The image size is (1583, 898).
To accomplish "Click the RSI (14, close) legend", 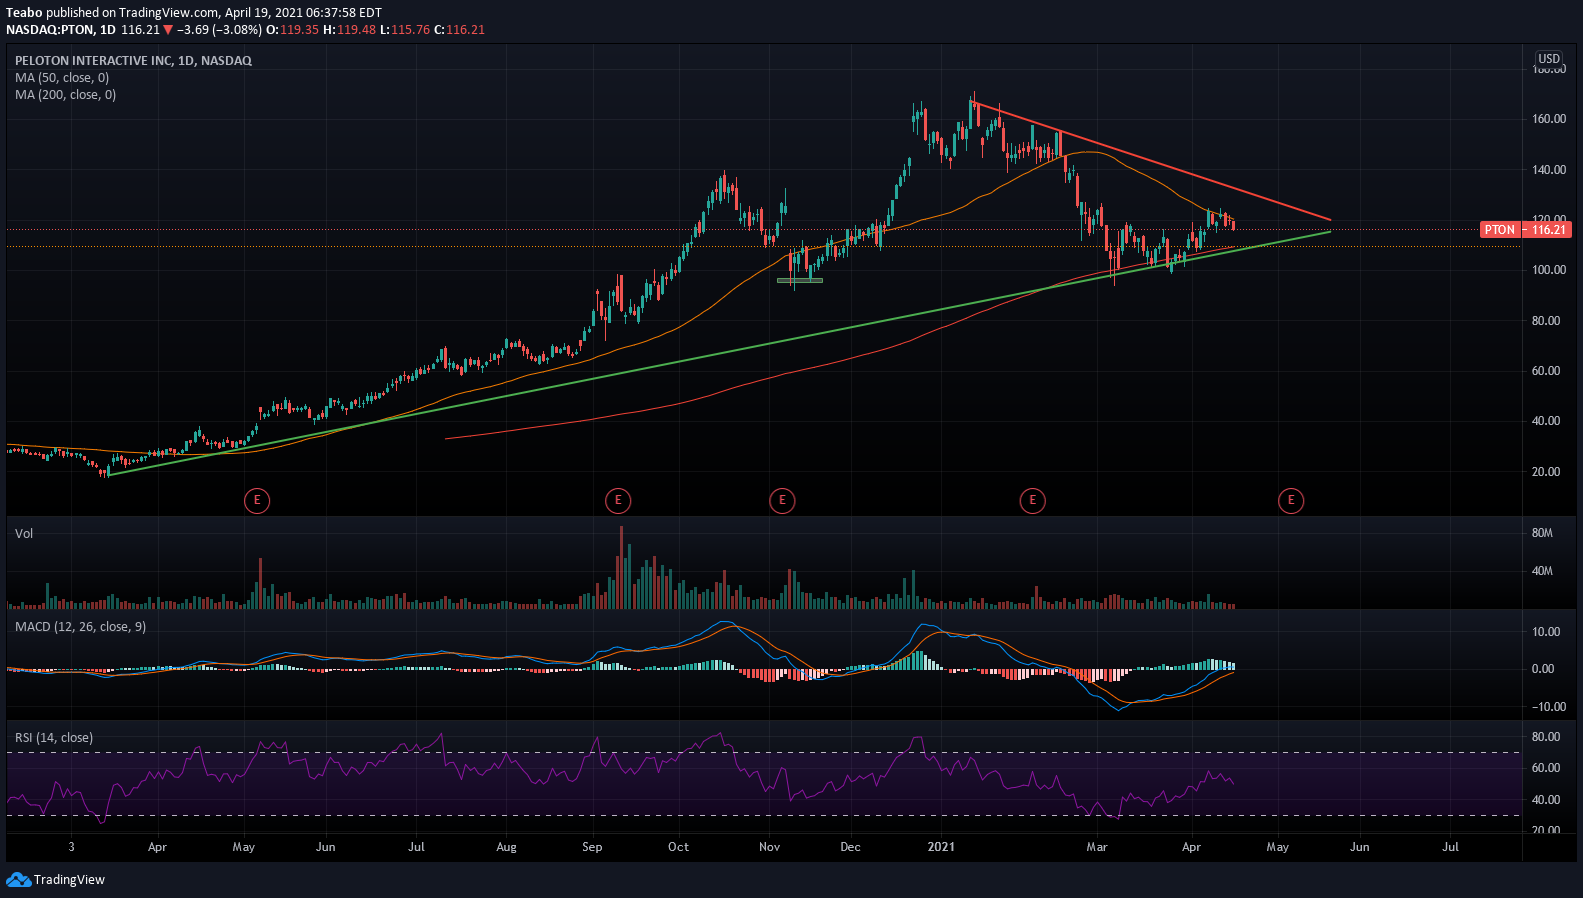I will [54, 738].
